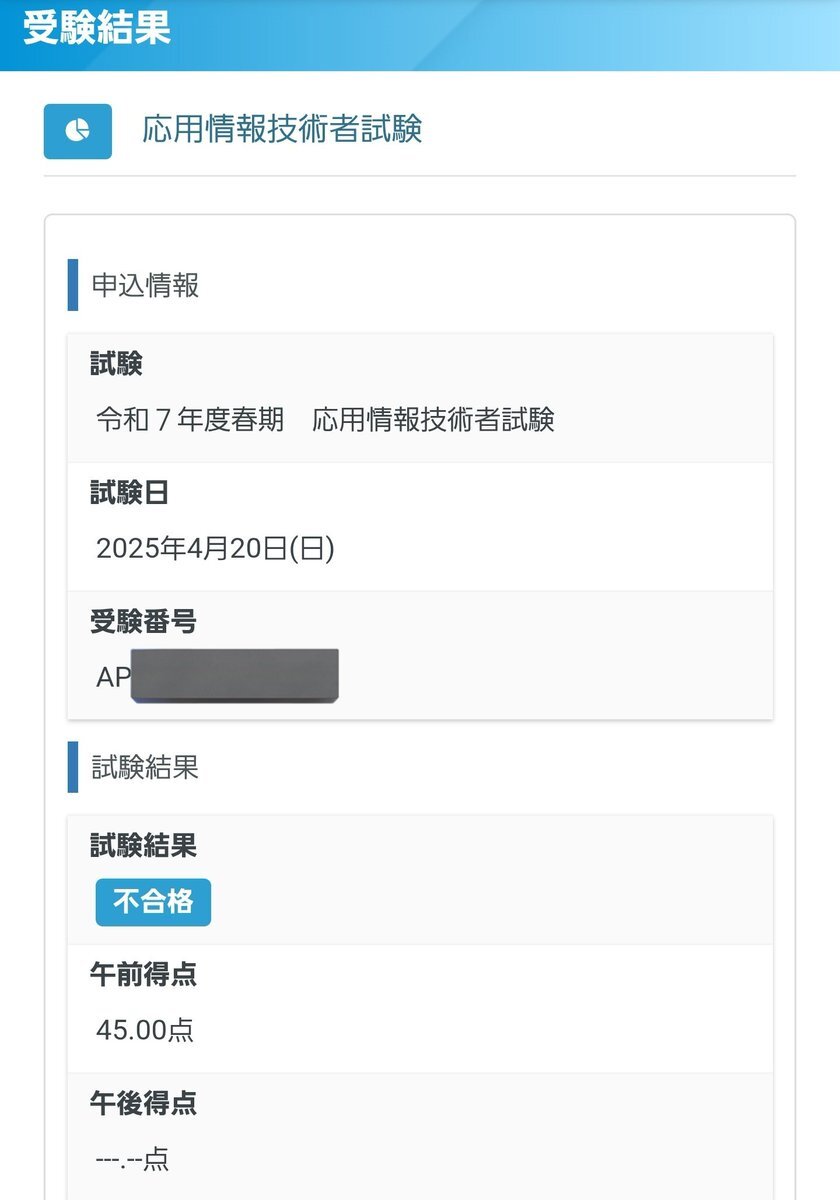Image resolution: width=840 pixels, height=1200 pixels.
Task: Select the 試験 field label
Action: [x=117, y=364]
